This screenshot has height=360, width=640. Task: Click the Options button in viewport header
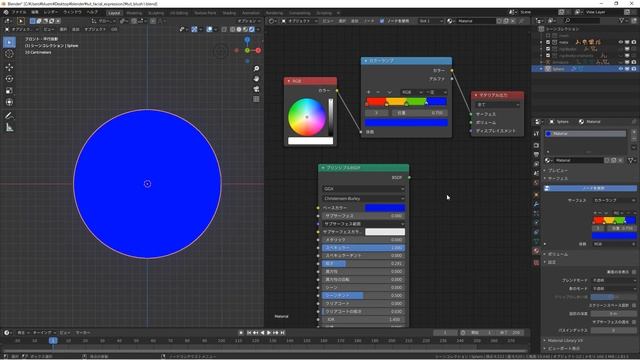(248, 21)
